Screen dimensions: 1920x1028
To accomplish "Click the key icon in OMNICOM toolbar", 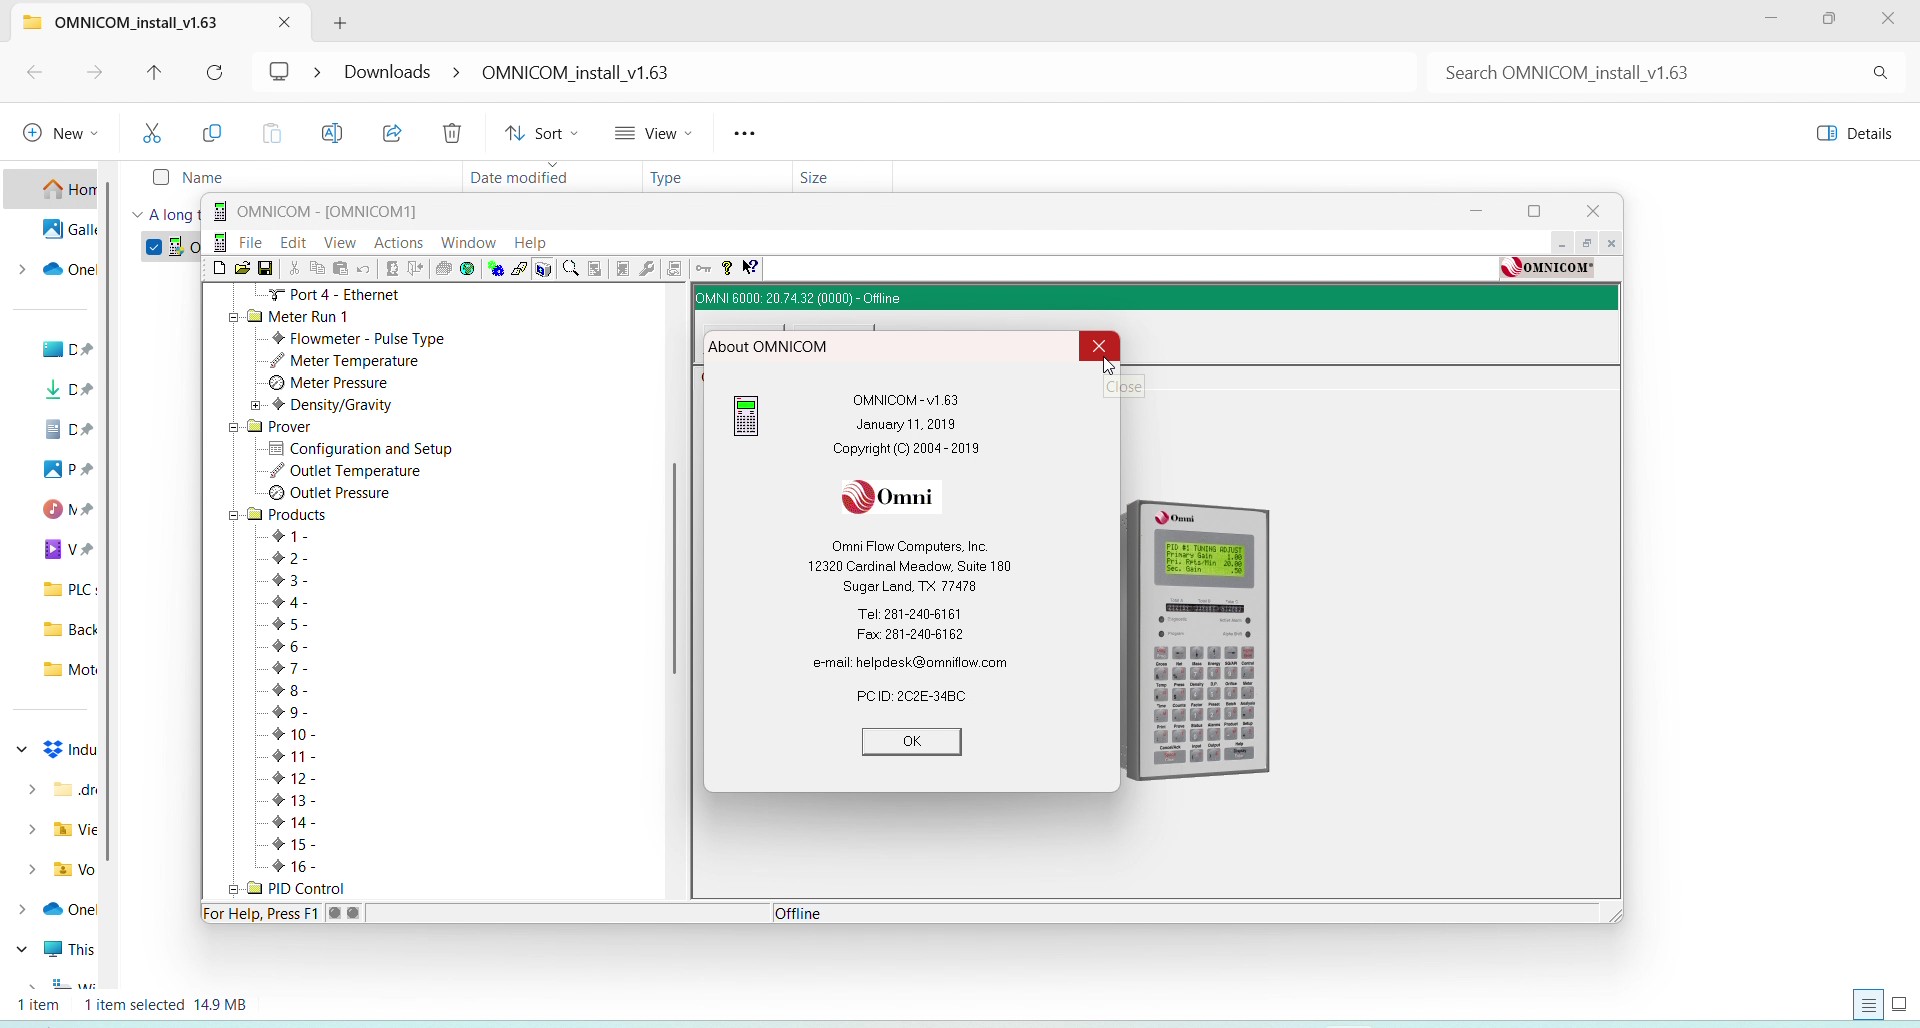I will pyautogui.click(x=705, y=269).
